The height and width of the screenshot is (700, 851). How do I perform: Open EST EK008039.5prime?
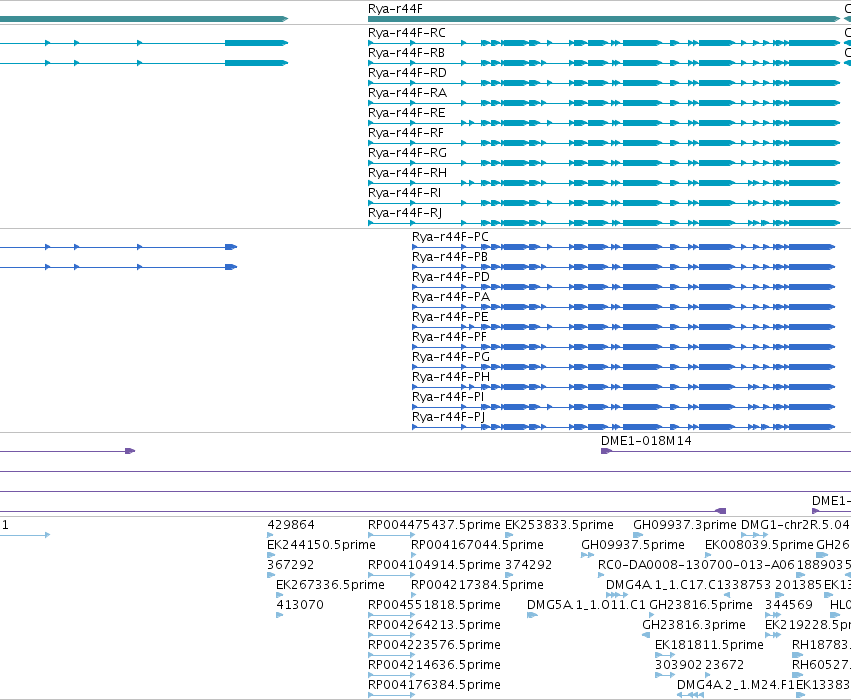(759, 546)
